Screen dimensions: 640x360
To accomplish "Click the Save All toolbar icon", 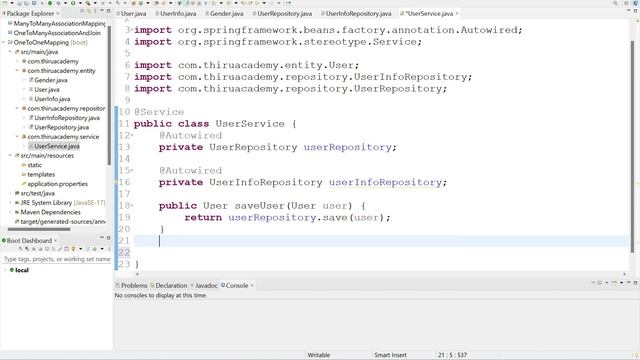I will click(x=26, y=3).
